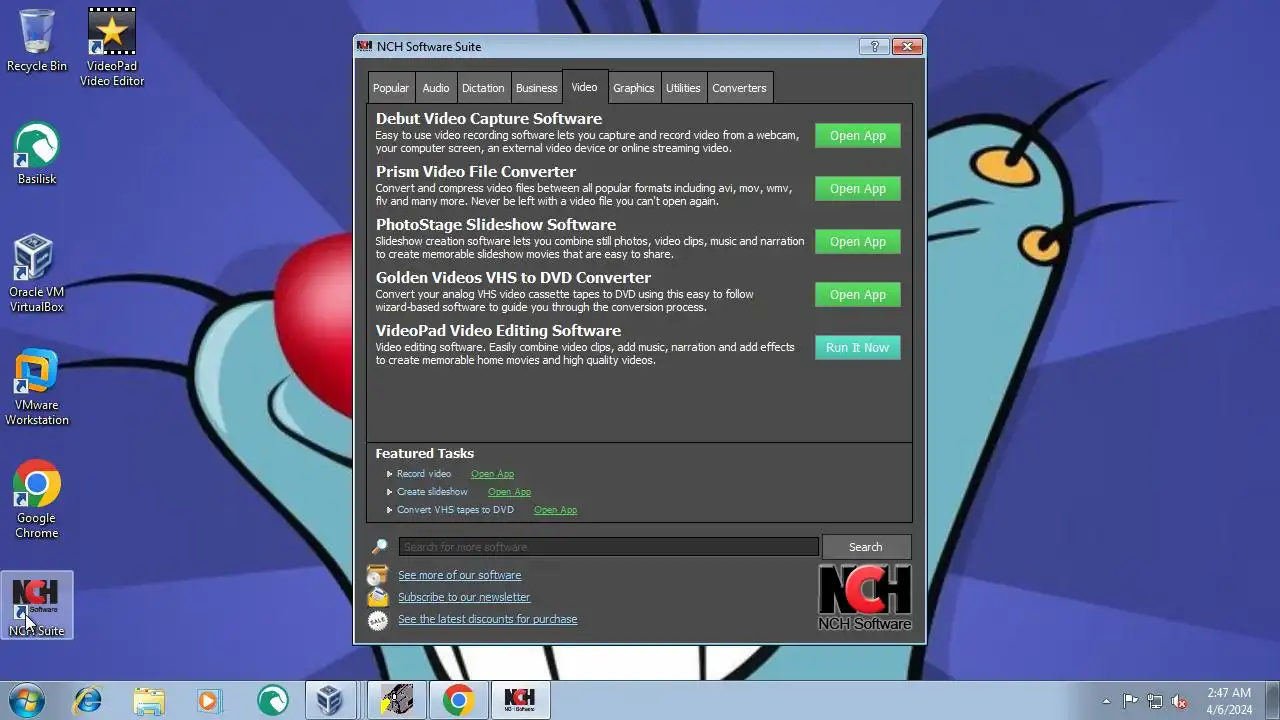Click the Google Chrome taskbar icon

[x=459, y=700]
